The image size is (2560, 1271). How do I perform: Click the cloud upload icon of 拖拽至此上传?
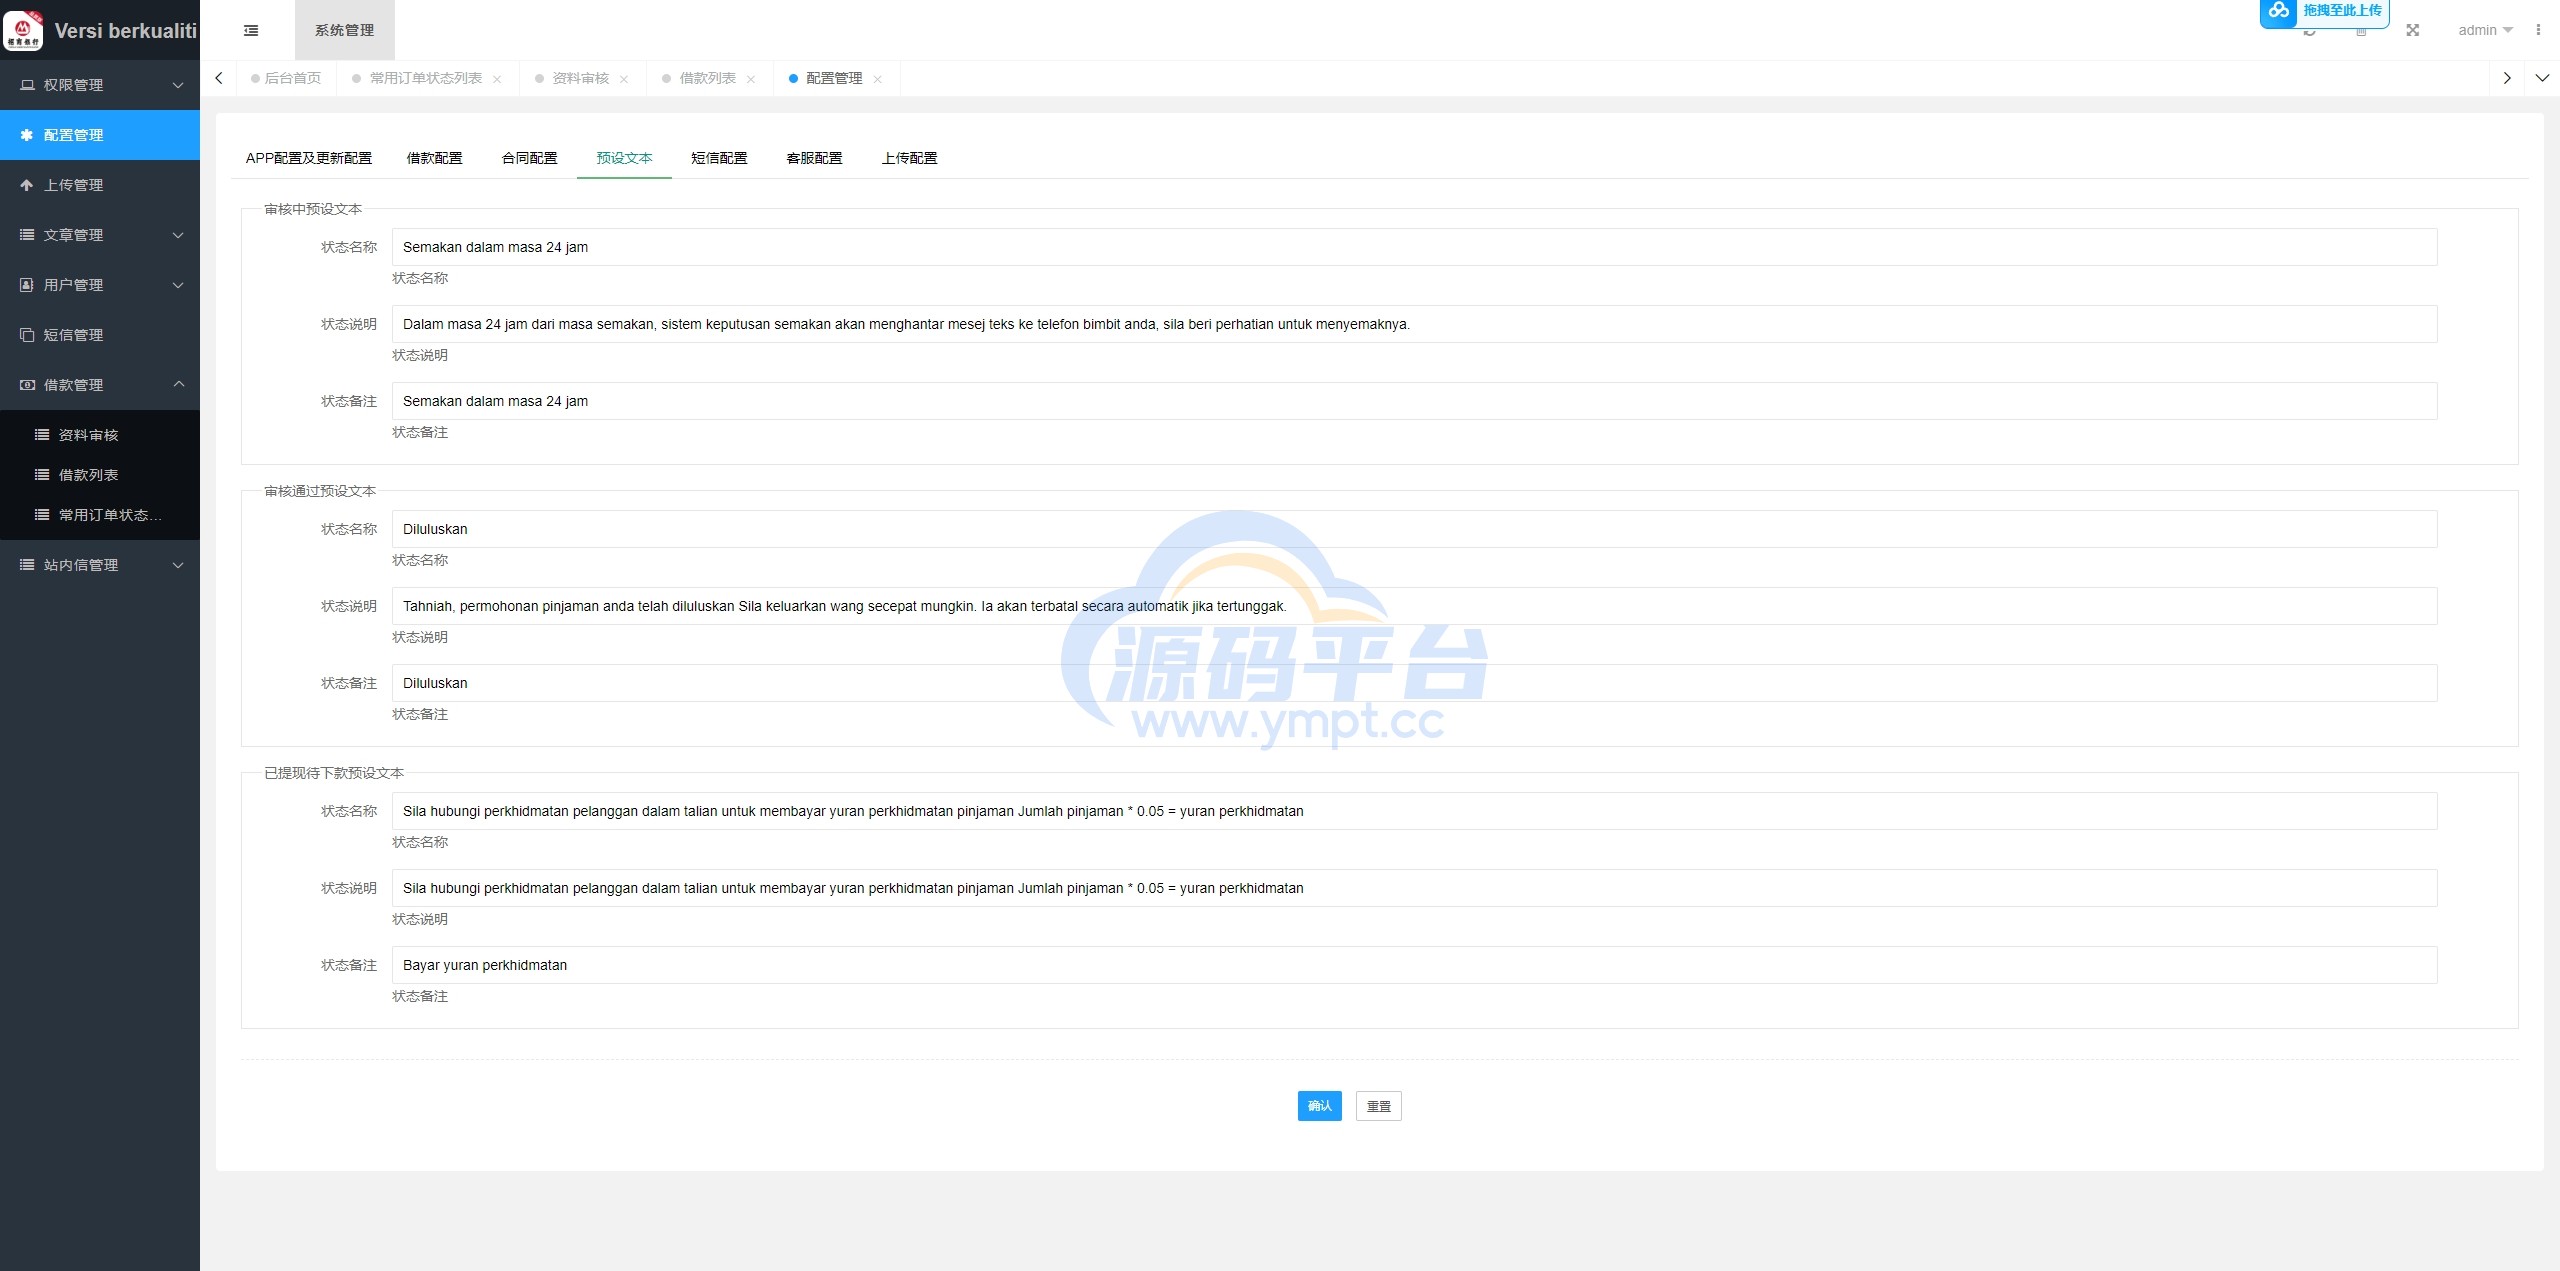[x=2279, y=10]
